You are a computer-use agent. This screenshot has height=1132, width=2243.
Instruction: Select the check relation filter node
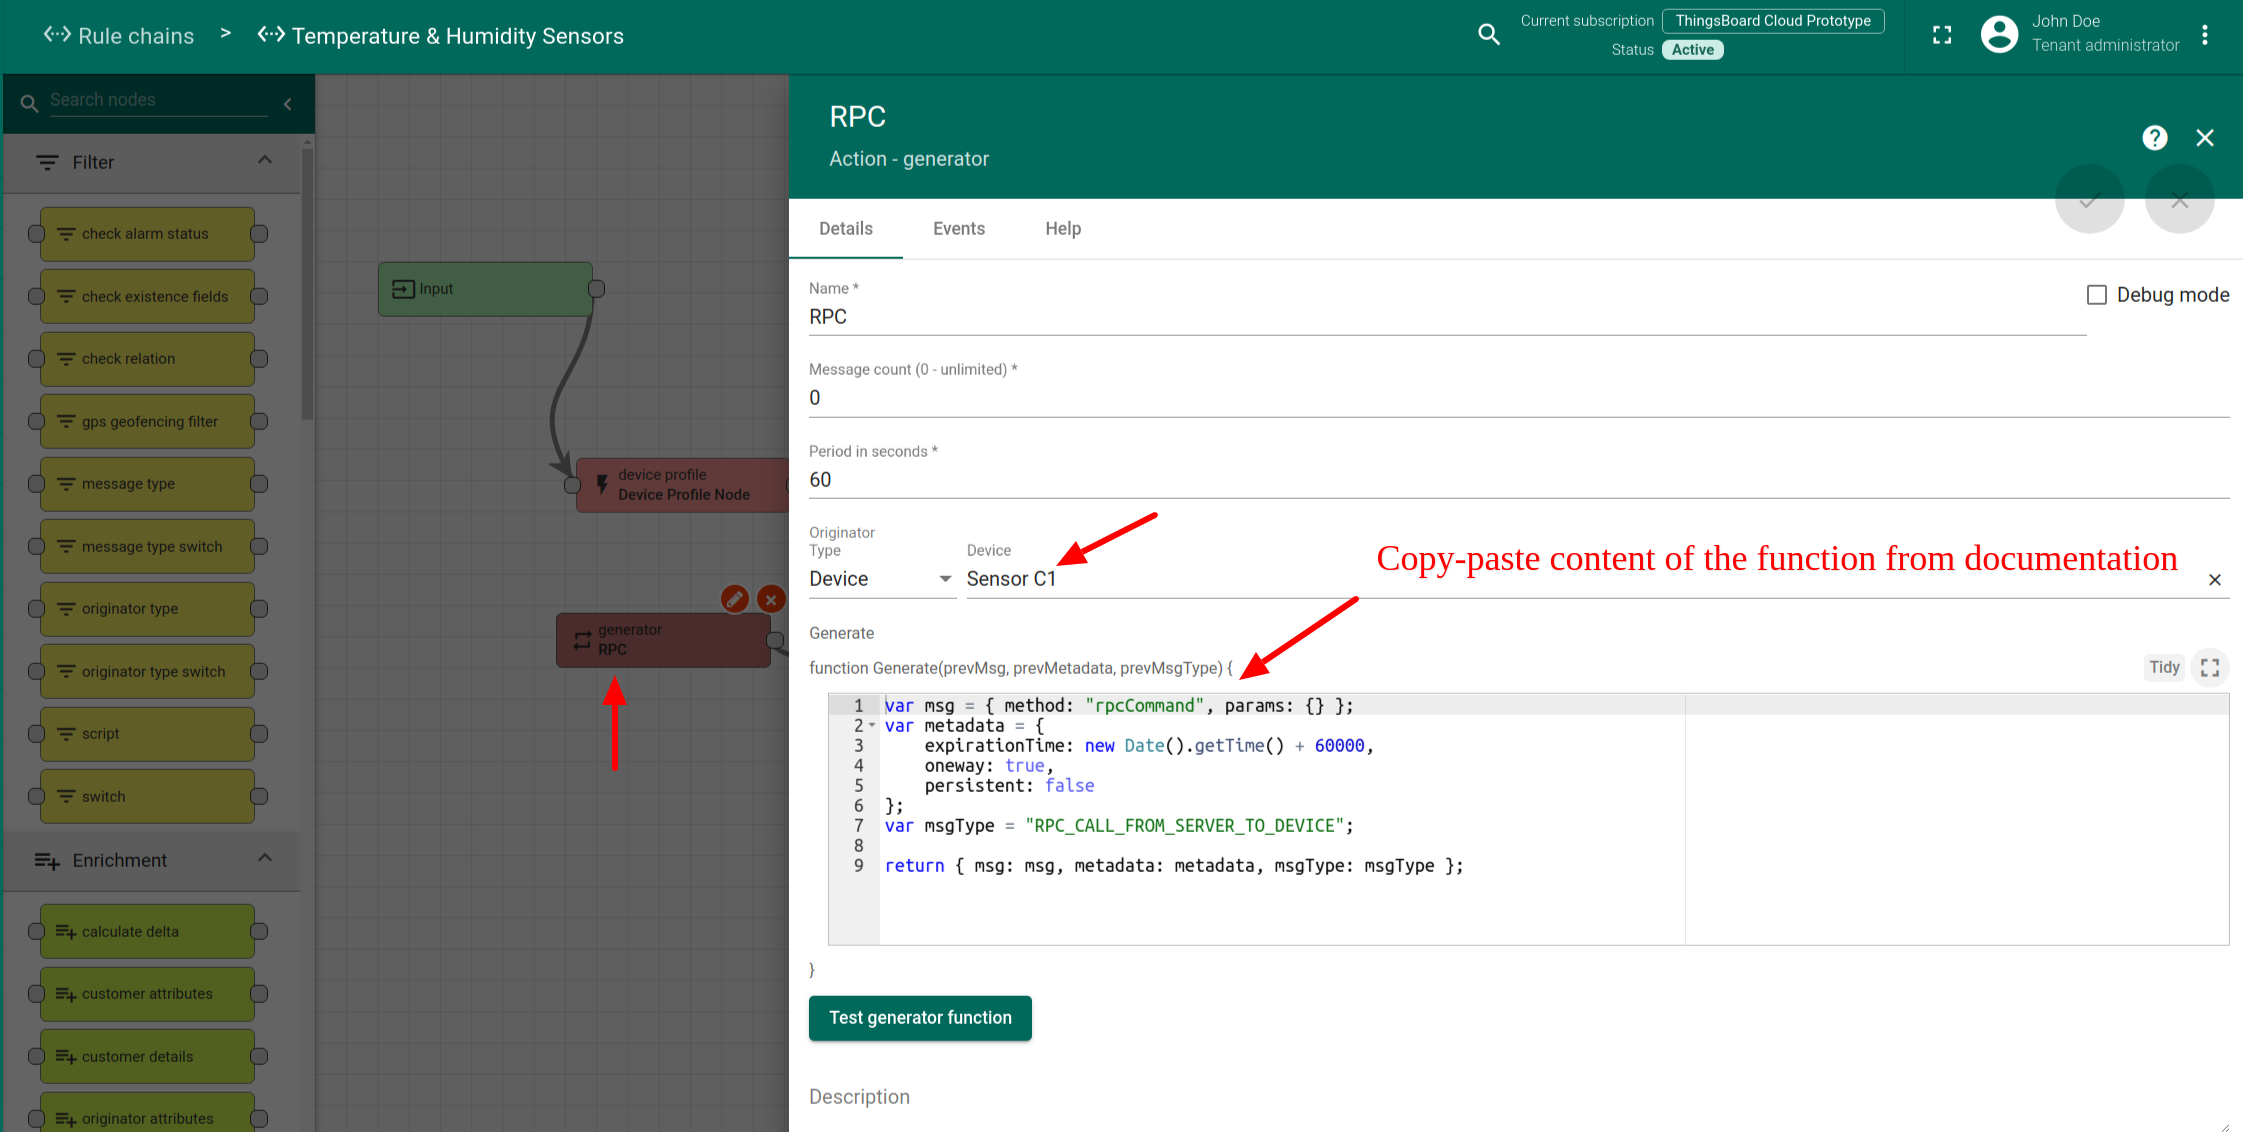click(147, 359)
